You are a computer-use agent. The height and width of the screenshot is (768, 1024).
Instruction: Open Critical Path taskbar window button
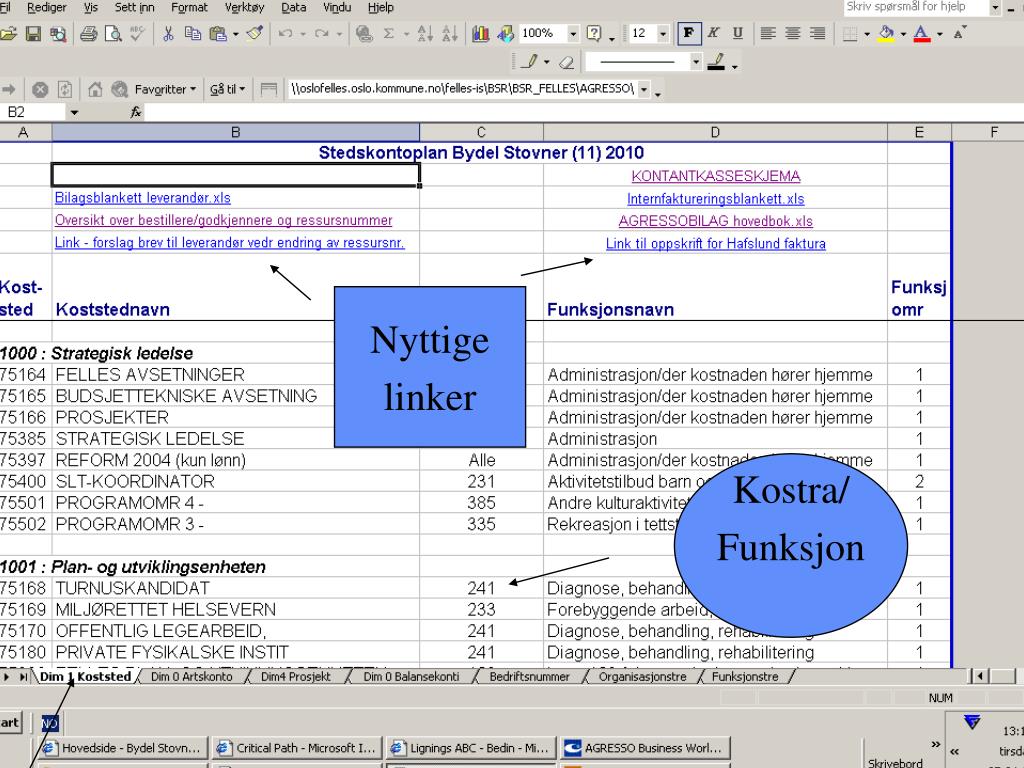pyautogui.click(x=297, y=748)
